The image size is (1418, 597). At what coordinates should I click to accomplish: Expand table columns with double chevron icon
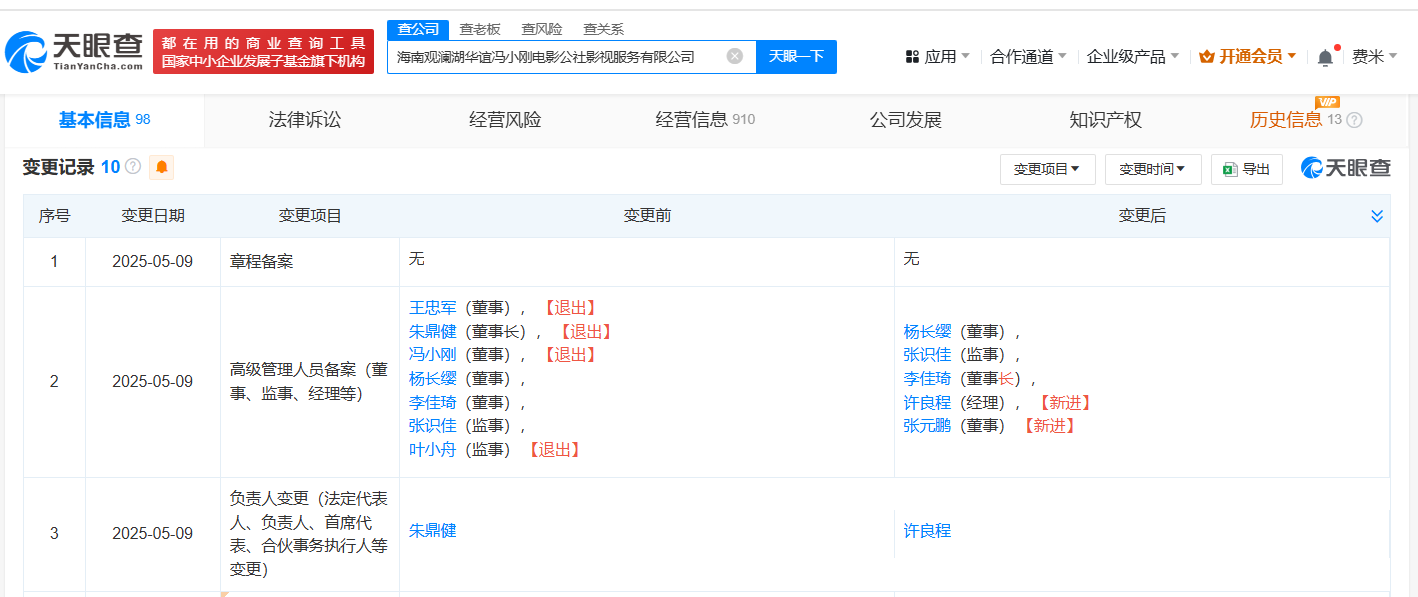(1376, 216)
